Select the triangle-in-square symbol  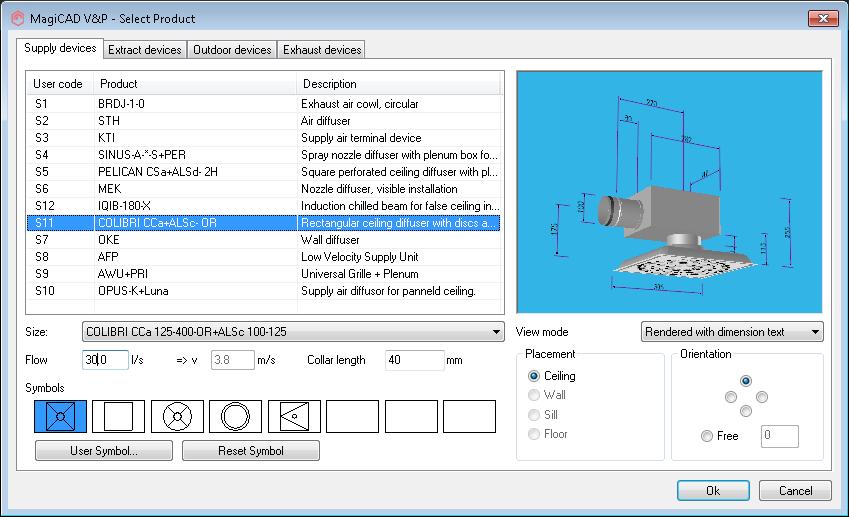[295, 416]
